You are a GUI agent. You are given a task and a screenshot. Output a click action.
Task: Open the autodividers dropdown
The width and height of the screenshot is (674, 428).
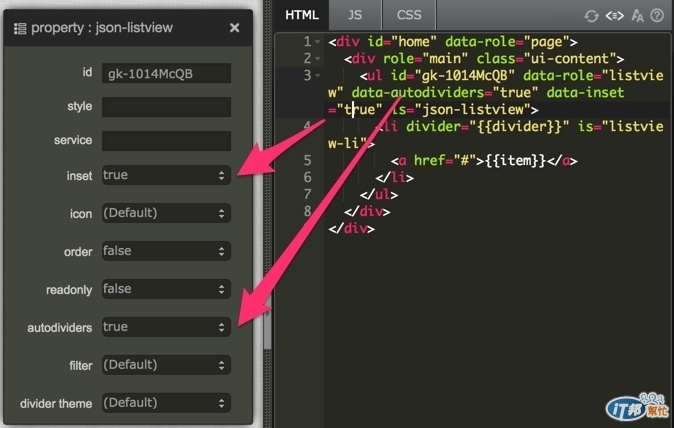tap(166, 327)
